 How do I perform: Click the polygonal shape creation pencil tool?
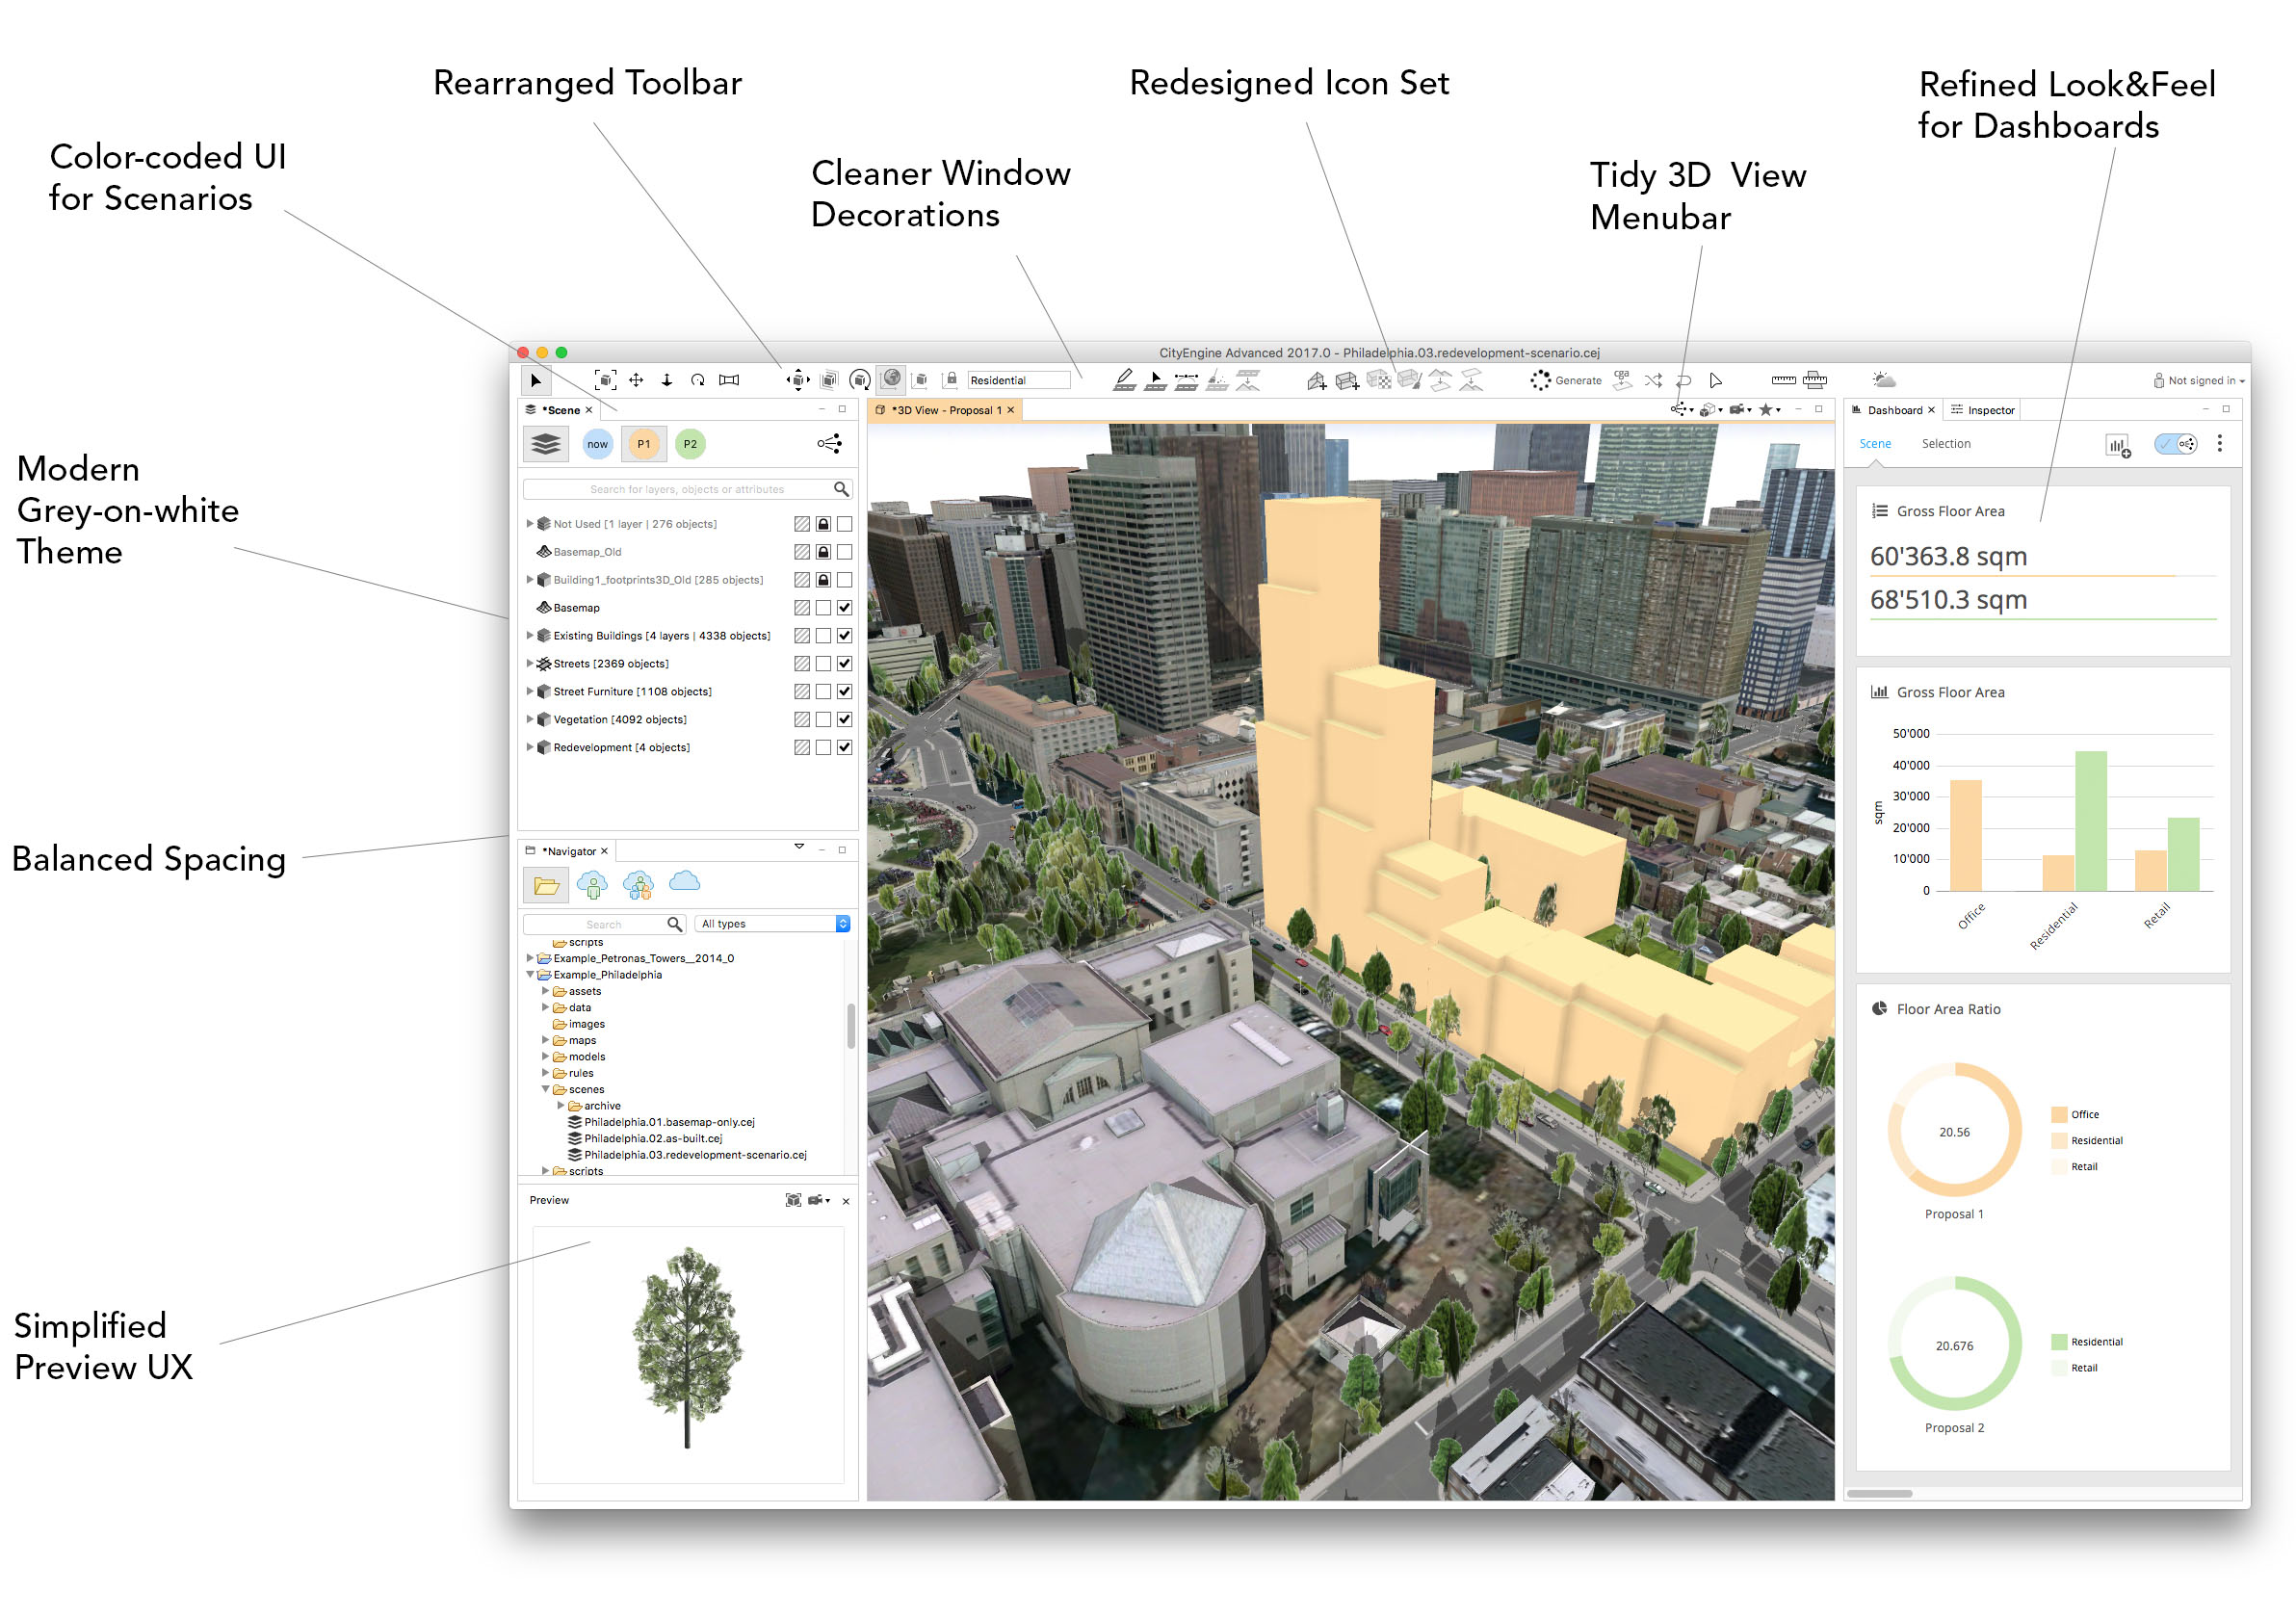(1124, 380)
